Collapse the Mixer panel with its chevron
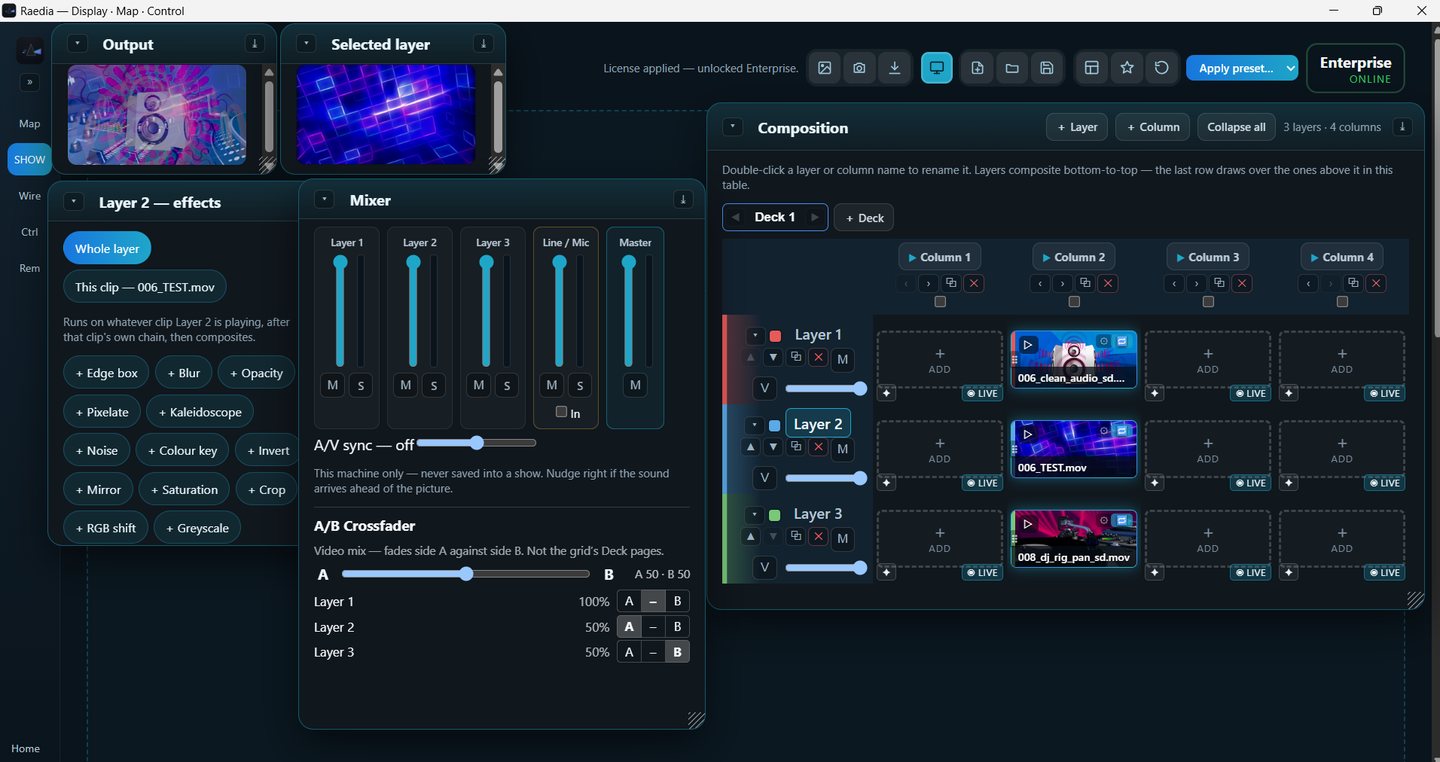Screen dimensions: 1440x762 (324, 200)
